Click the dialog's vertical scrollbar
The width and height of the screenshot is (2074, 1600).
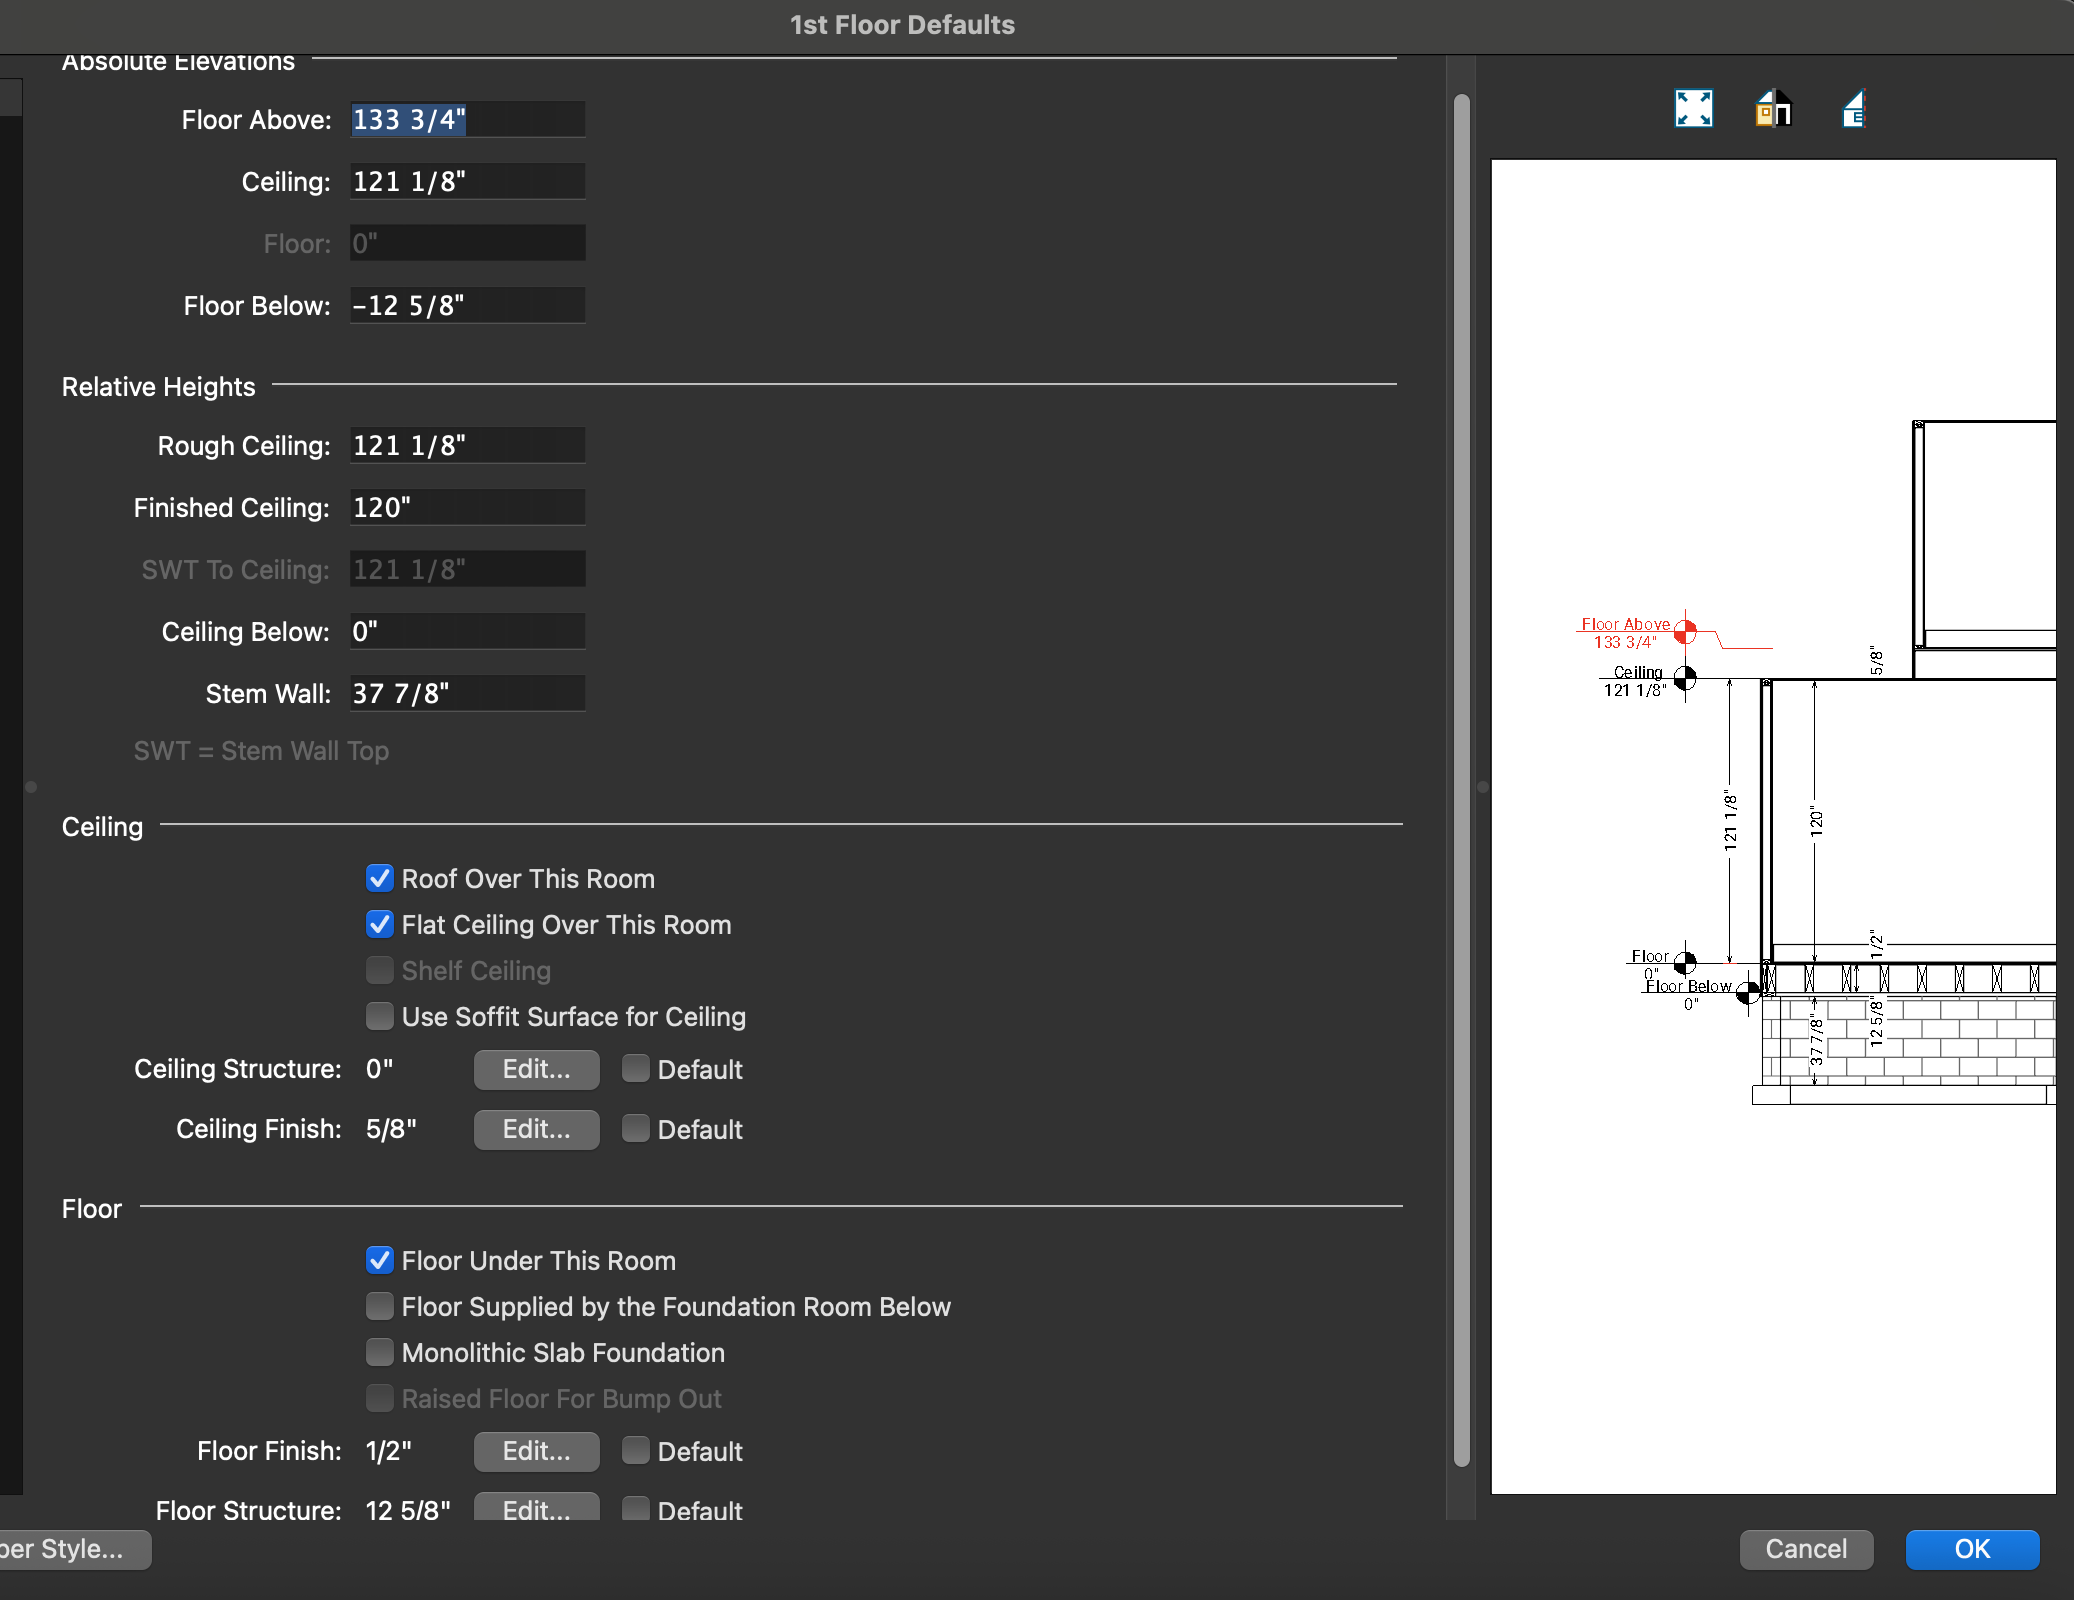(x=1461, y=780)
